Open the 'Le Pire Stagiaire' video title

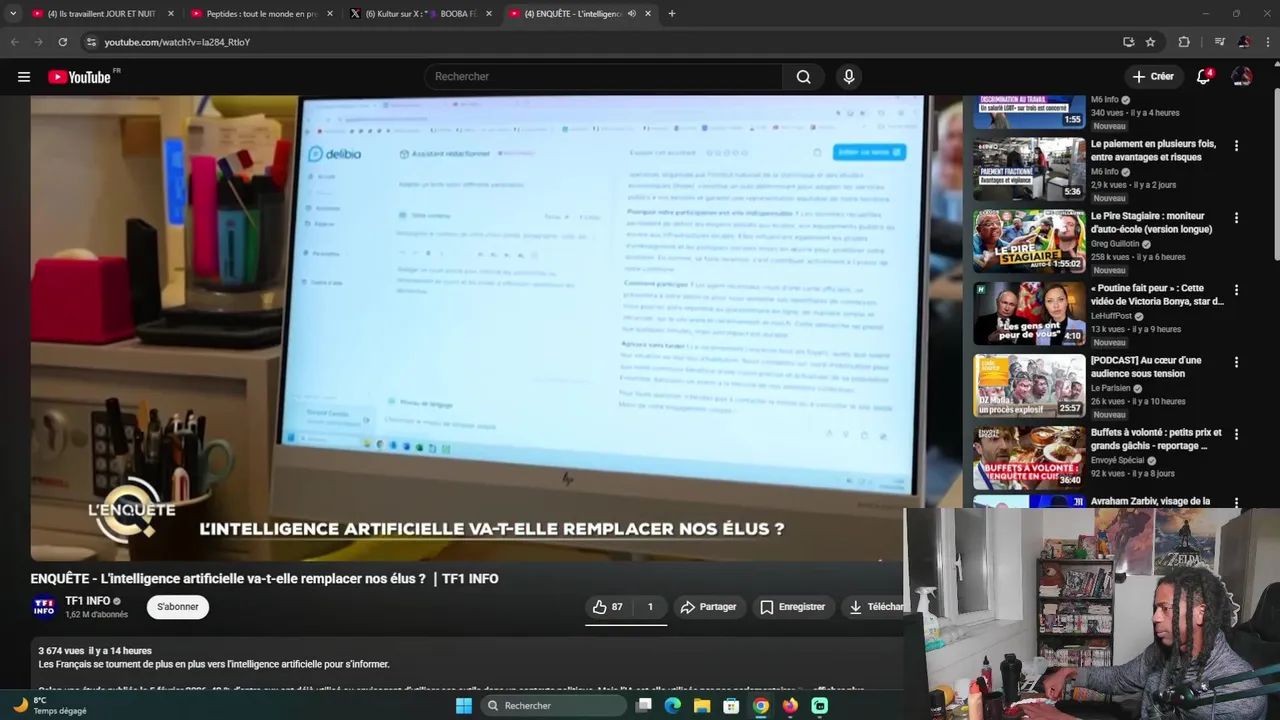(1151, 222)
